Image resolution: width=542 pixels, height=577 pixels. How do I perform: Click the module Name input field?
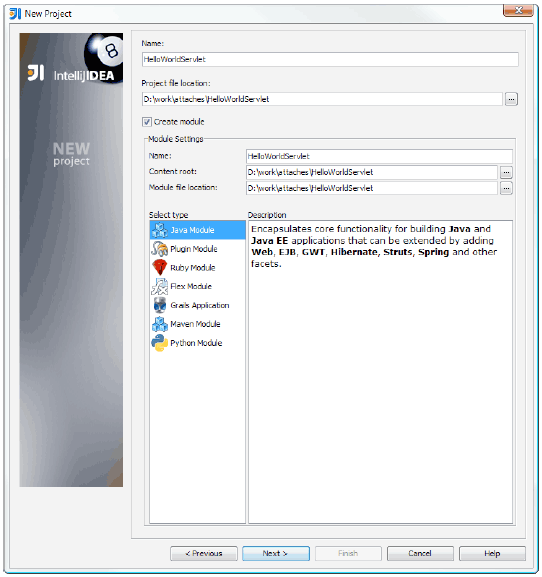pos(379,156)
